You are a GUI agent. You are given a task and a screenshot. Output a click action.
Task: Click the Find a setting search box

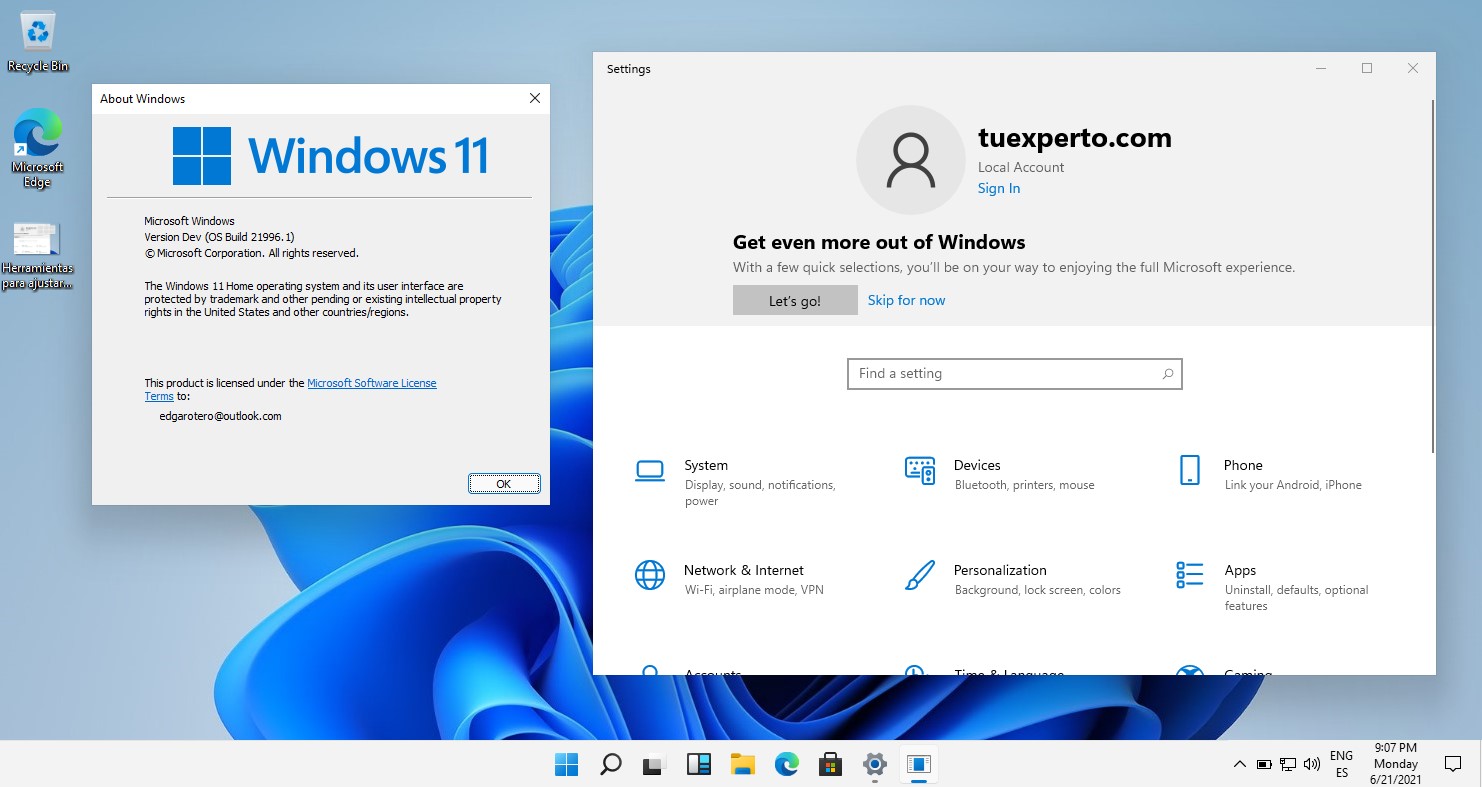(1014, 373)
